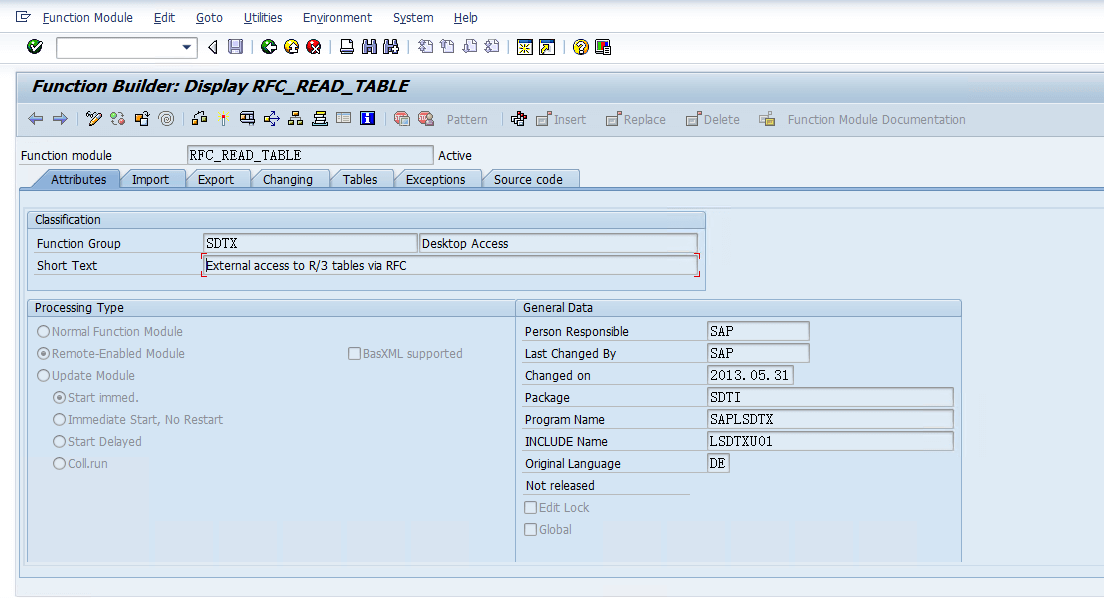This screenshot has width=1104, height=598.
Task: Click the green Back arrow icon
Action: 268,47
